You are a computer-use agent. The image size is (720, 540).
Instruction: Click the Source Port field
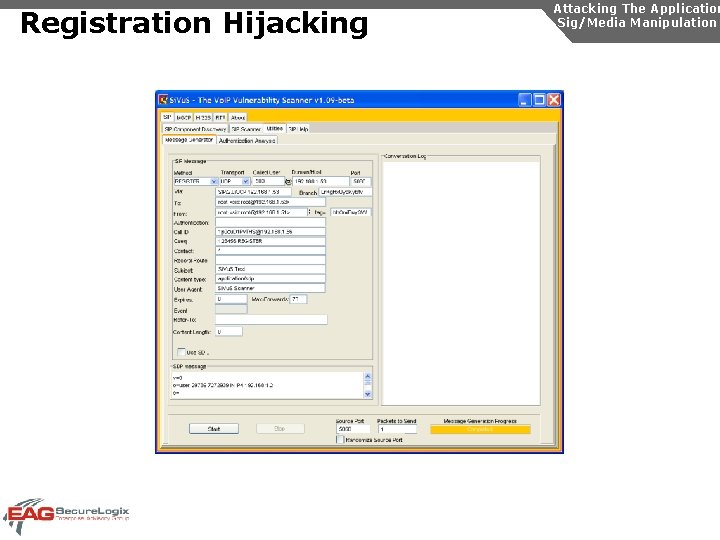click(x=353, y=429)
